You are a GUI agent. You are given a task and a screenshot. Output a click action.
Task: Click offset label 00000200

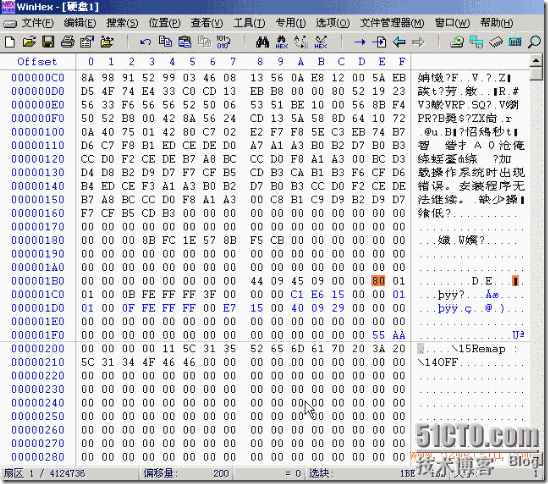38,348
